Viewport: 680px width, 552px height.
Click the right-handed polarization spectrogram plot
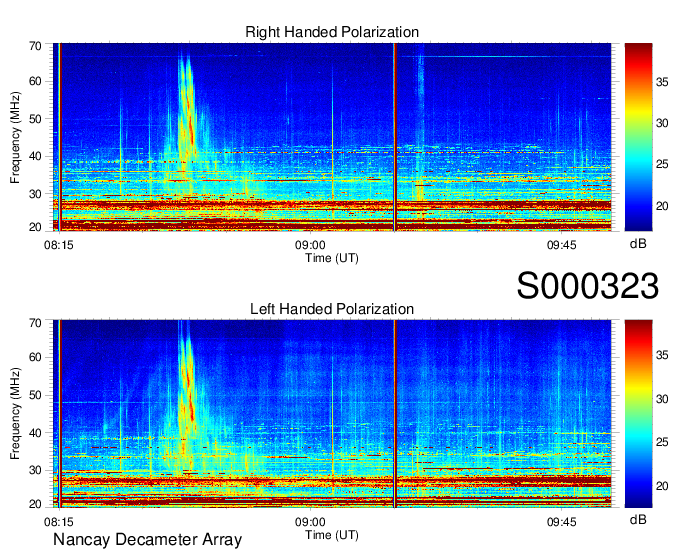332,137
